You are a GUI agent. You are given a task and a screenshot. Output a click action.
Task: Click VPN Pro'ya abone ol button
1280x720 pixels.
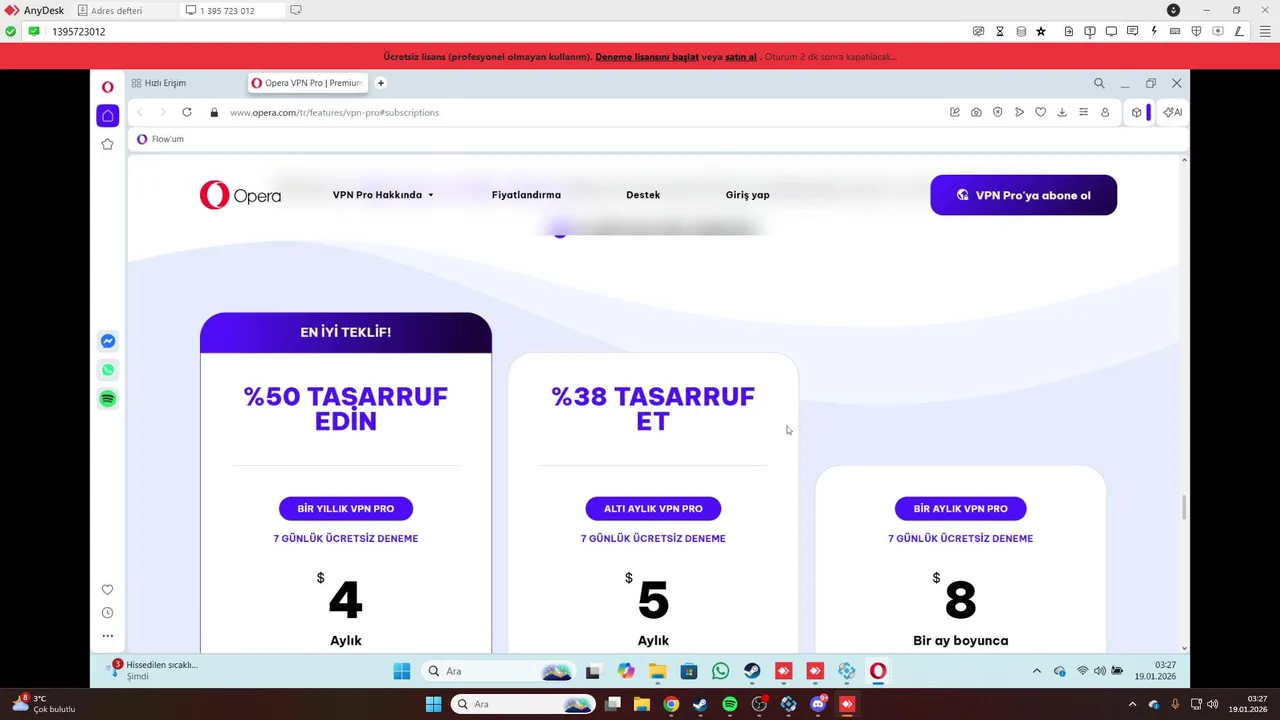point(1023,195)
